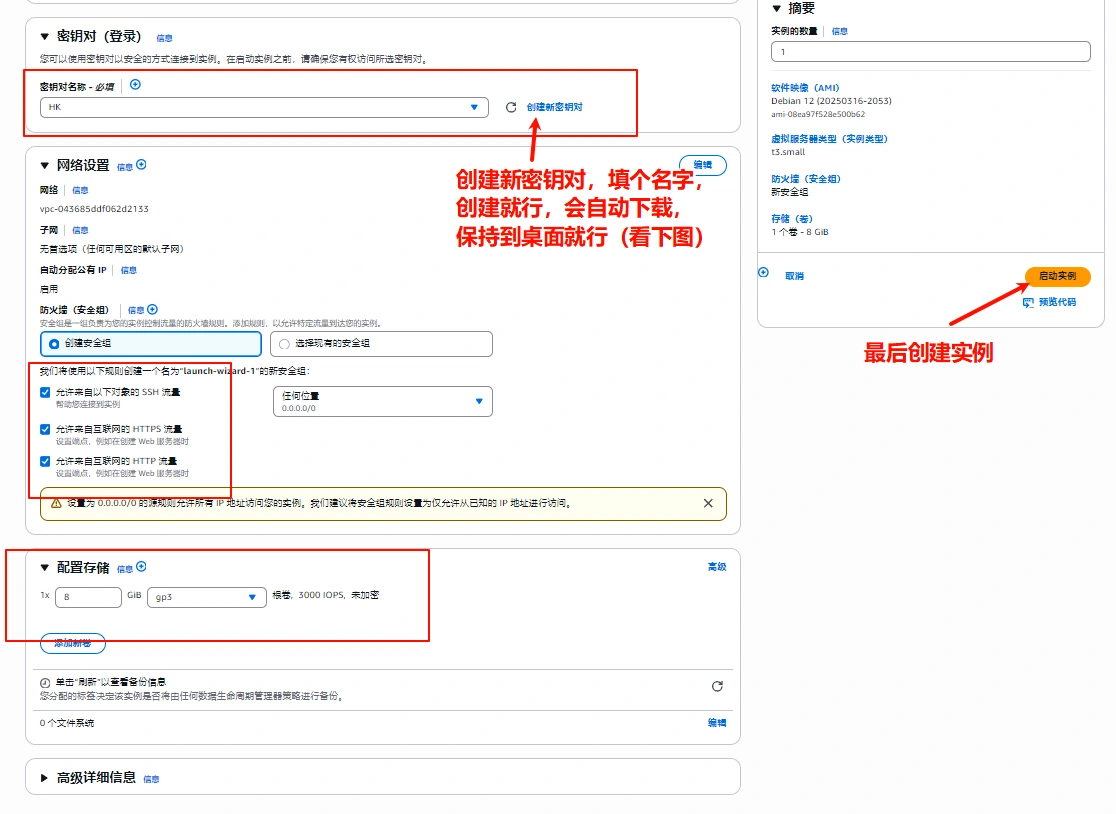Click the storage size GiB input field
This screenshot has width=1116, height=814.
(88, 597)
